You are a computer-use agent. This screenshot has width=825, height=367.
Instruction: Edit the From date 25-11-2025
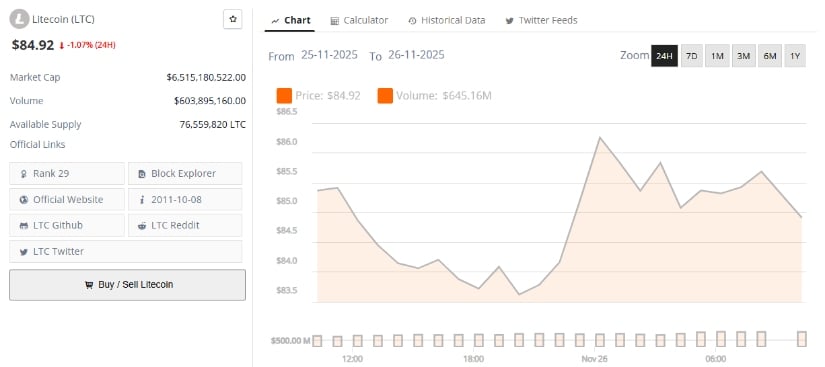point(329,55)
